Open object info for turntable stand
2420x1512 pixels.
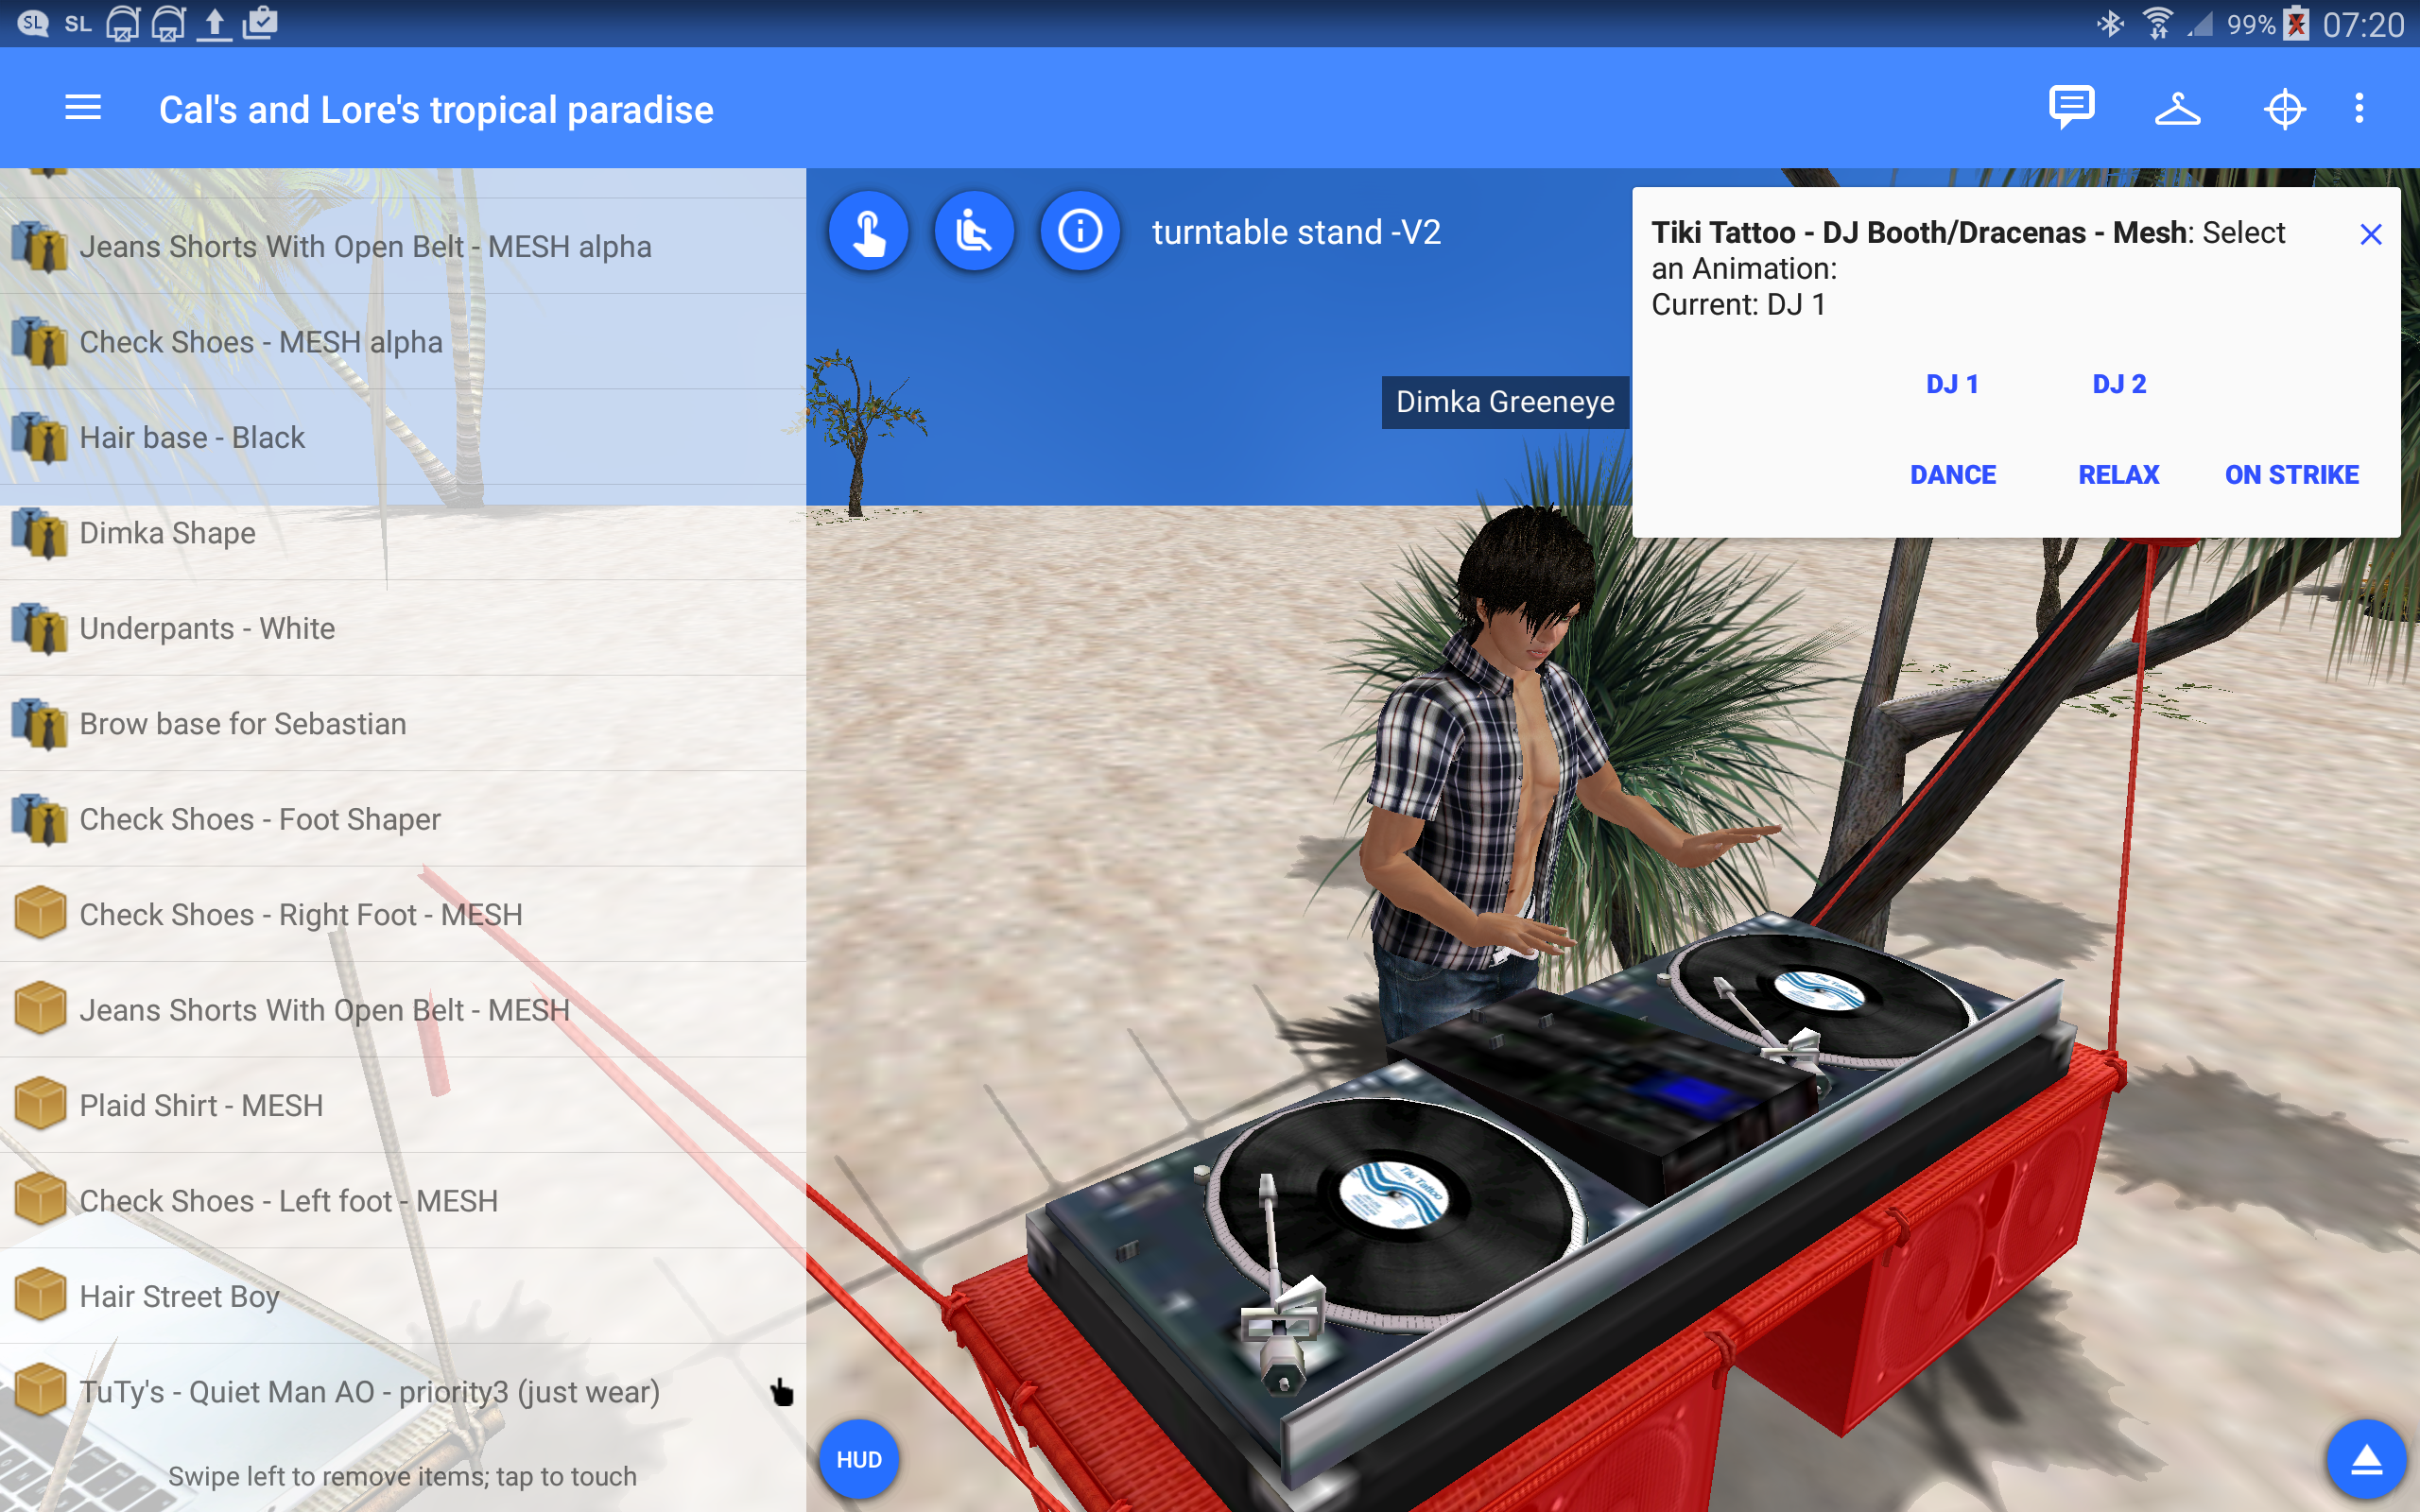pyautogui.click(x=1080, y=231)
